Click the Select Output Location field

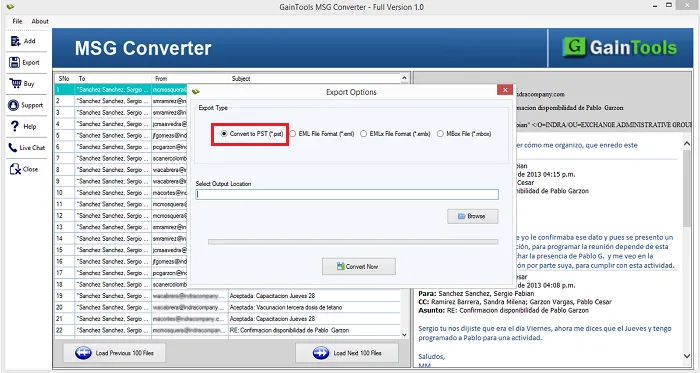coord(347,194)
